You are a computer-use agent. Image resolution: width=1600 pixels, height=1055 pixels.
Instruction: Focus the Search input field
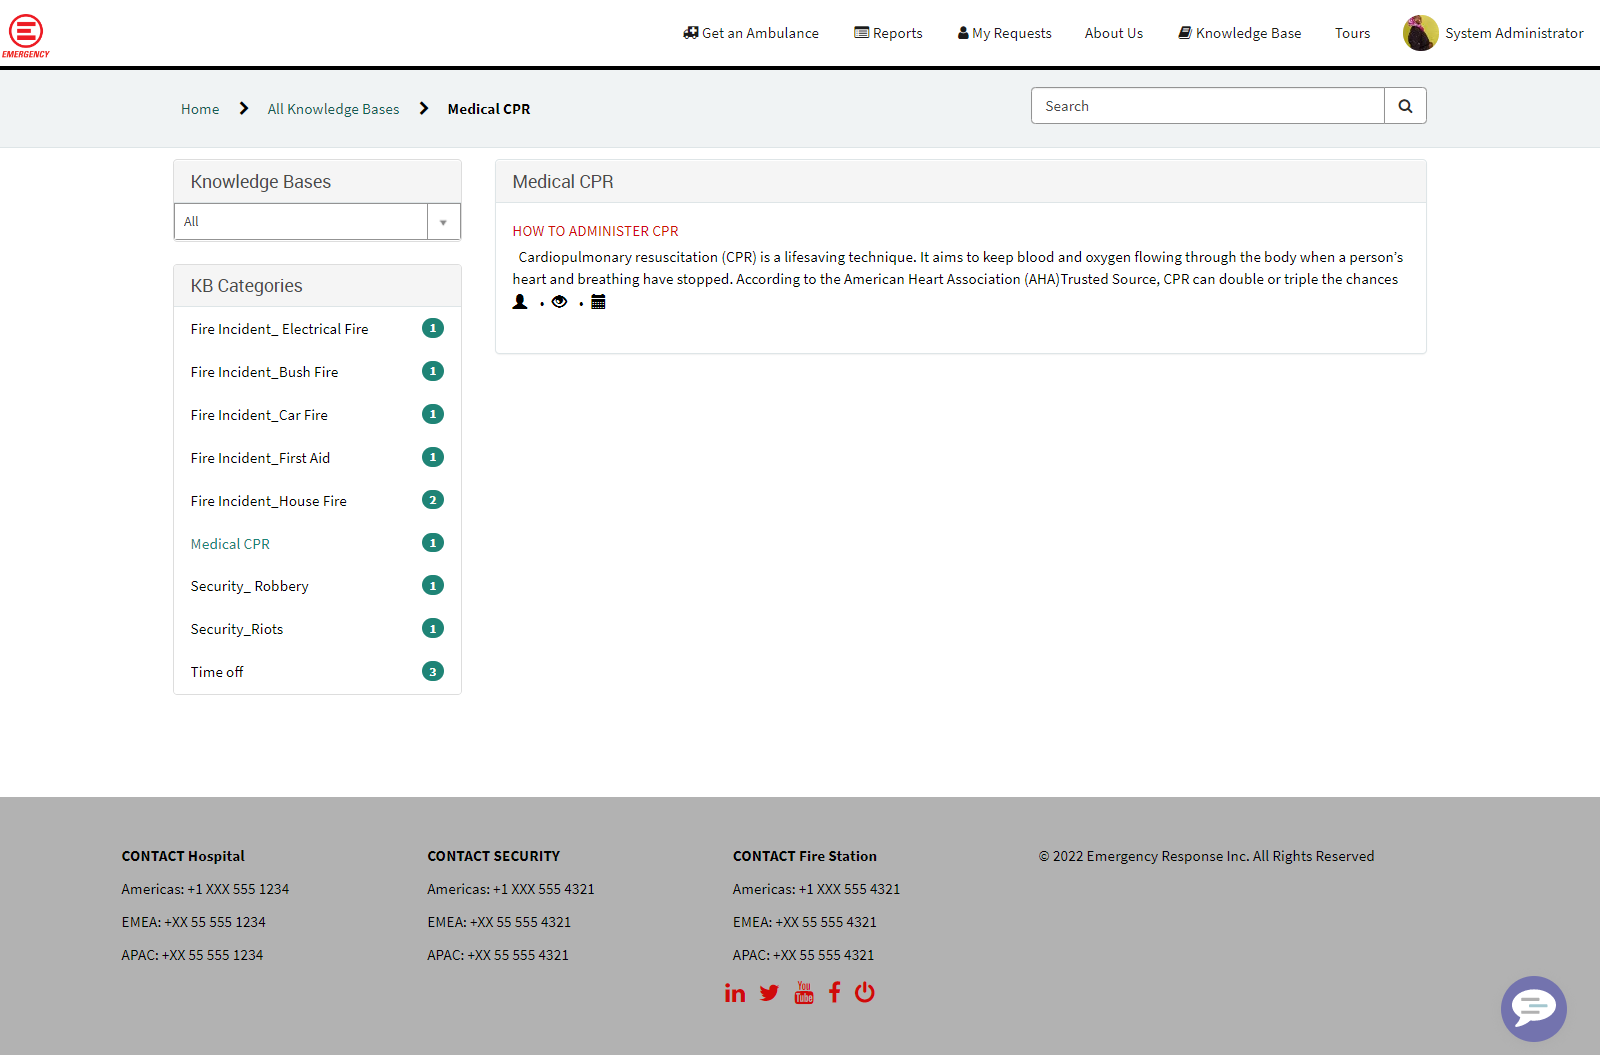coord(1208,106)
